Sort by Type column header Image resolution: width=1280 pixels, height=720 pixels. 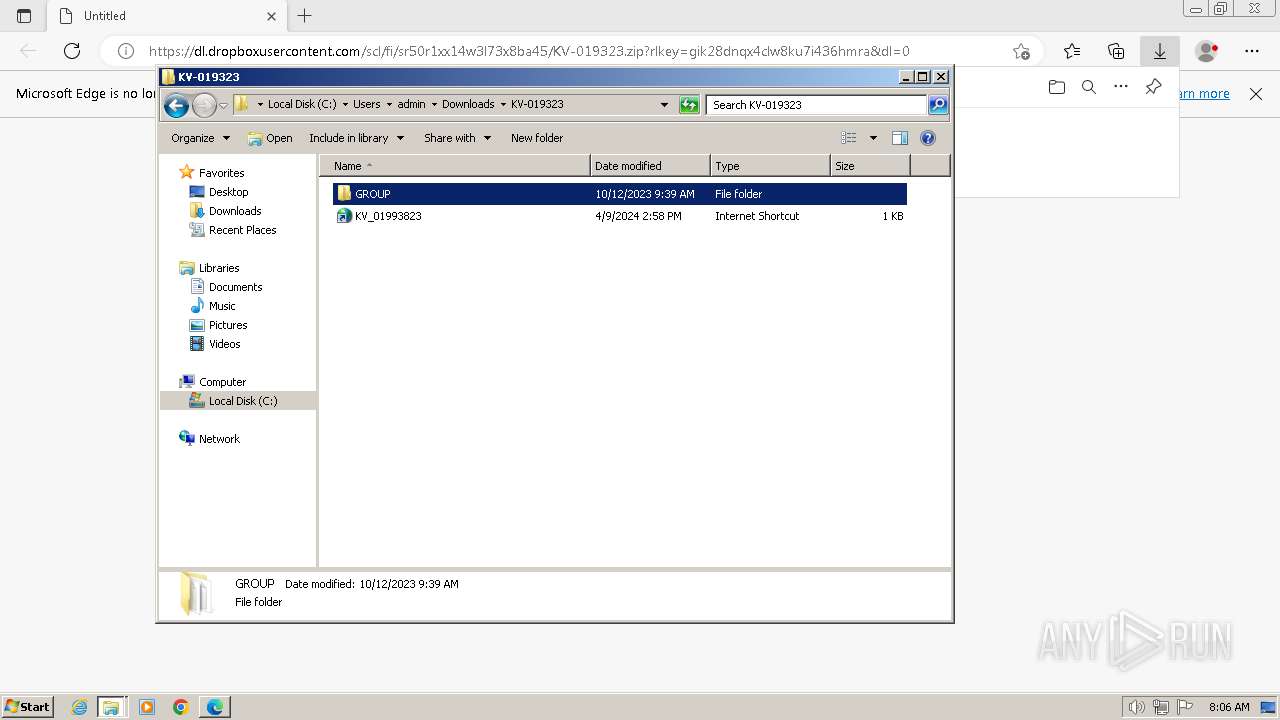pos(770,166)
